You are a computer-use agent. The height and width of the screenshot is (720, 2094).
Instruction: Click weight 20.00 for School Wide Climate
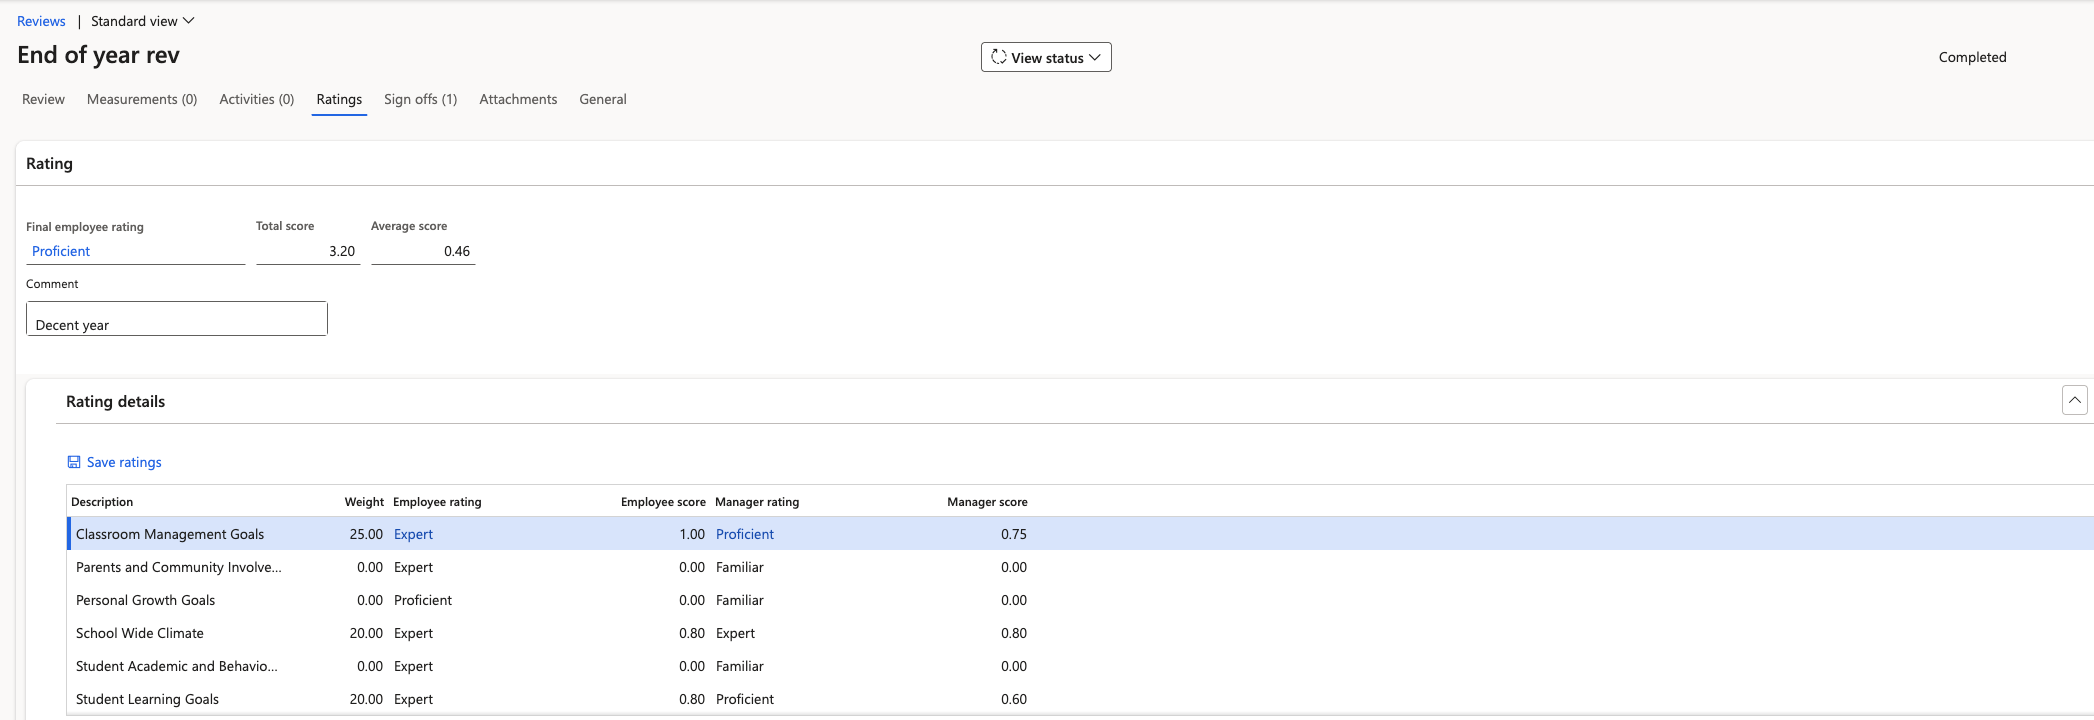pyautogui.click(x=366, y=633)
